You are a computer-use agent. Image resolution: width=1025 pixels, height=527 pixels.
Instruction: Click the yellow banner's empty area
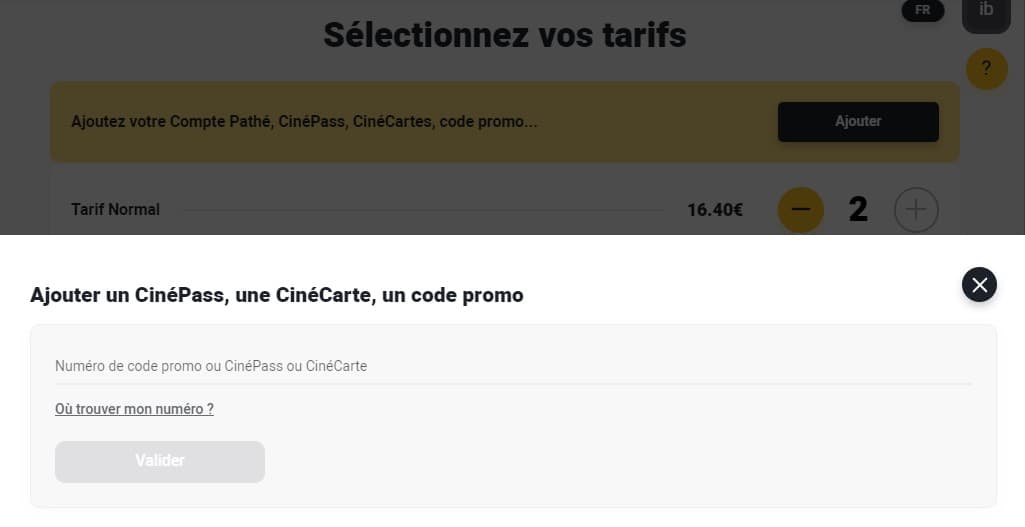pyautogui.click(x=650, y=122)
